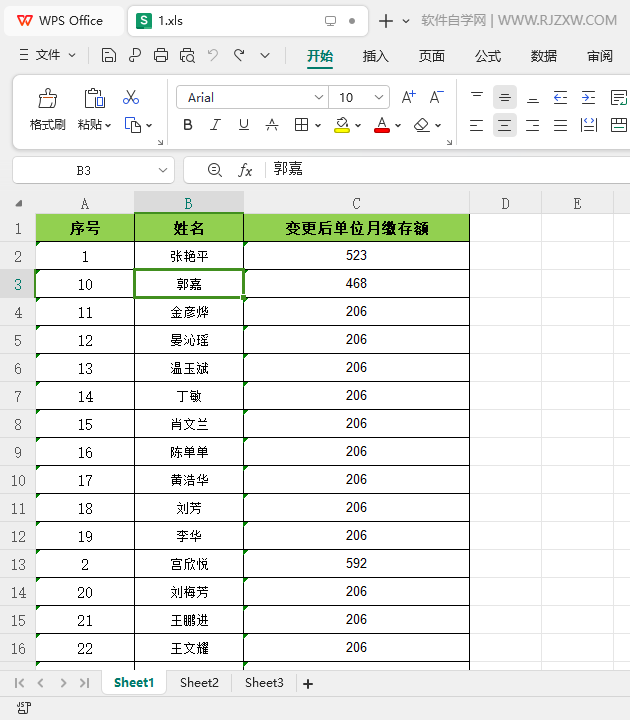Click the Copy icon
Viewport: 630px width, 720px height.
coord(132,125)
